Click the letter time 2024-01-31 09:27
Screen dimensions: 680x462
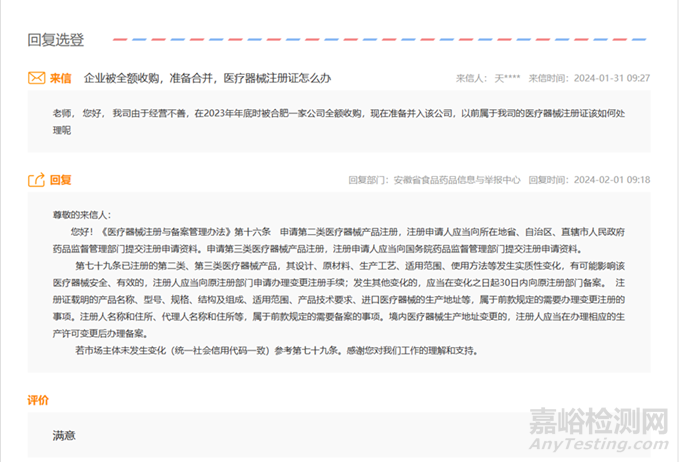tap(612, 77)
